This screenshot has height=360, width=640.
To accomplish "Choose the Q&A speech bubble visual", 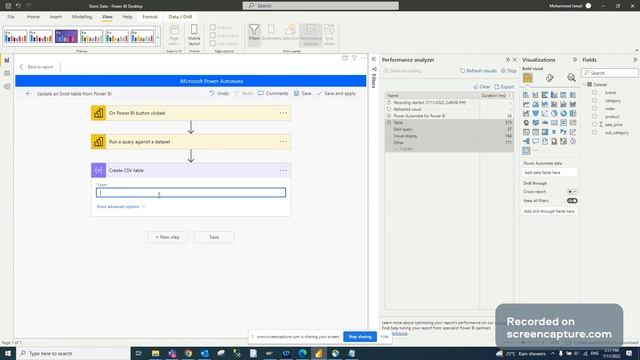I will pyautogui.click(x=536, y=141).
